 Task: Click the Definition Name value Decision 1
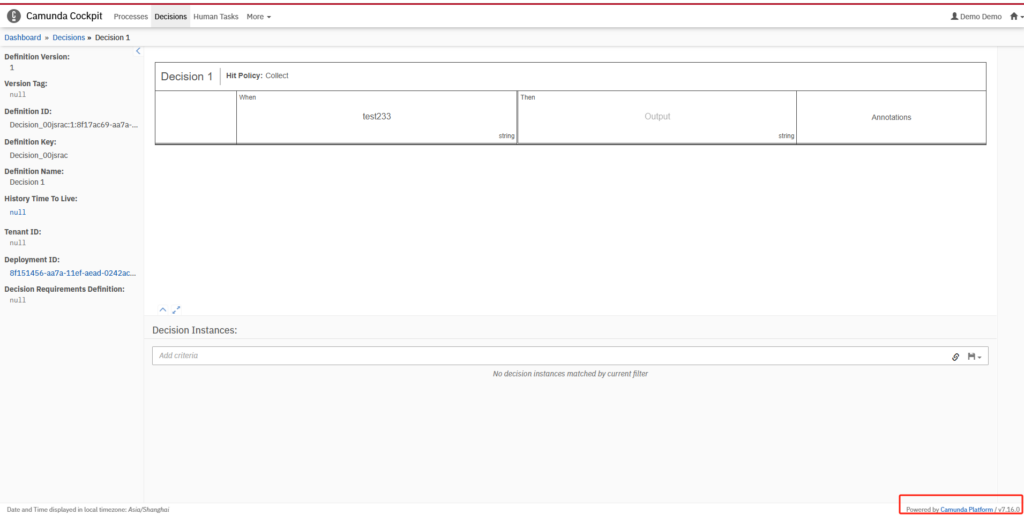tap(27, 182)
